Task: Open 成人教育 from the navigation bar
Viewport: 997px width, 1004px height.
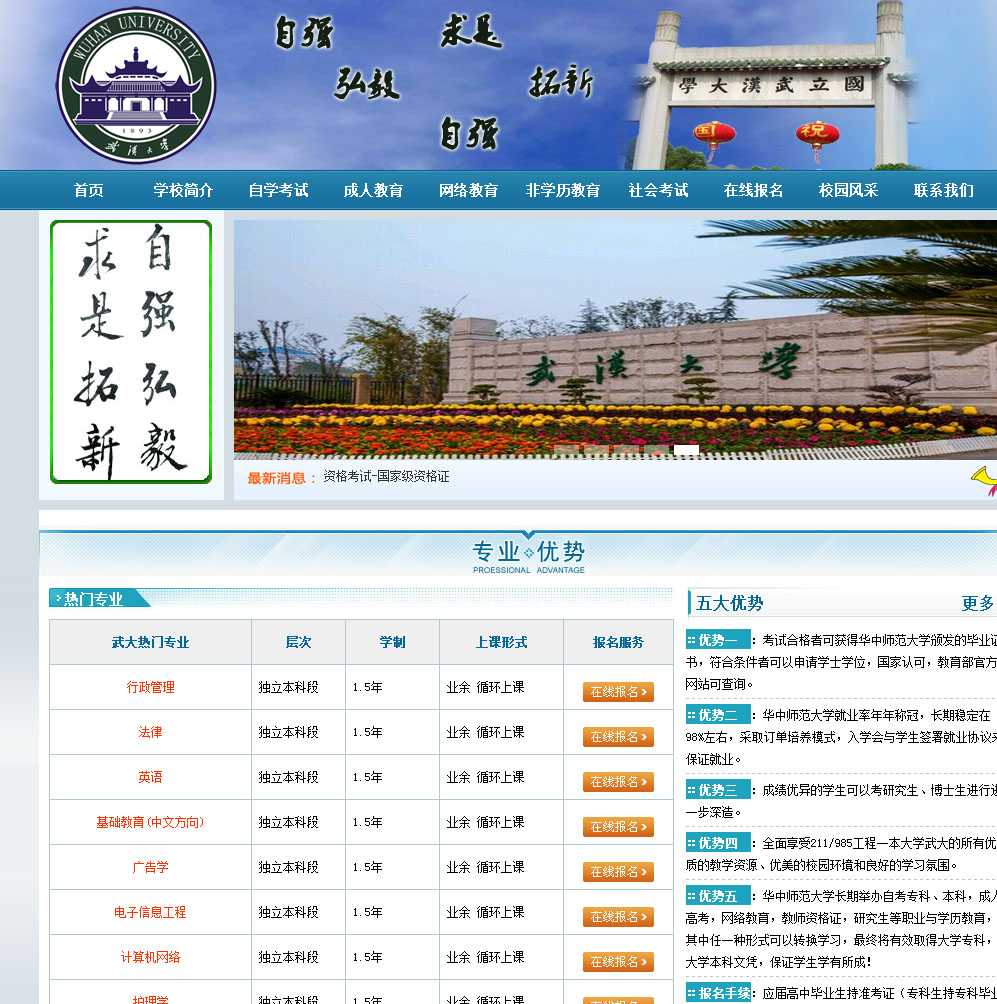Action: pyautogui.click(x=373, y=190)
